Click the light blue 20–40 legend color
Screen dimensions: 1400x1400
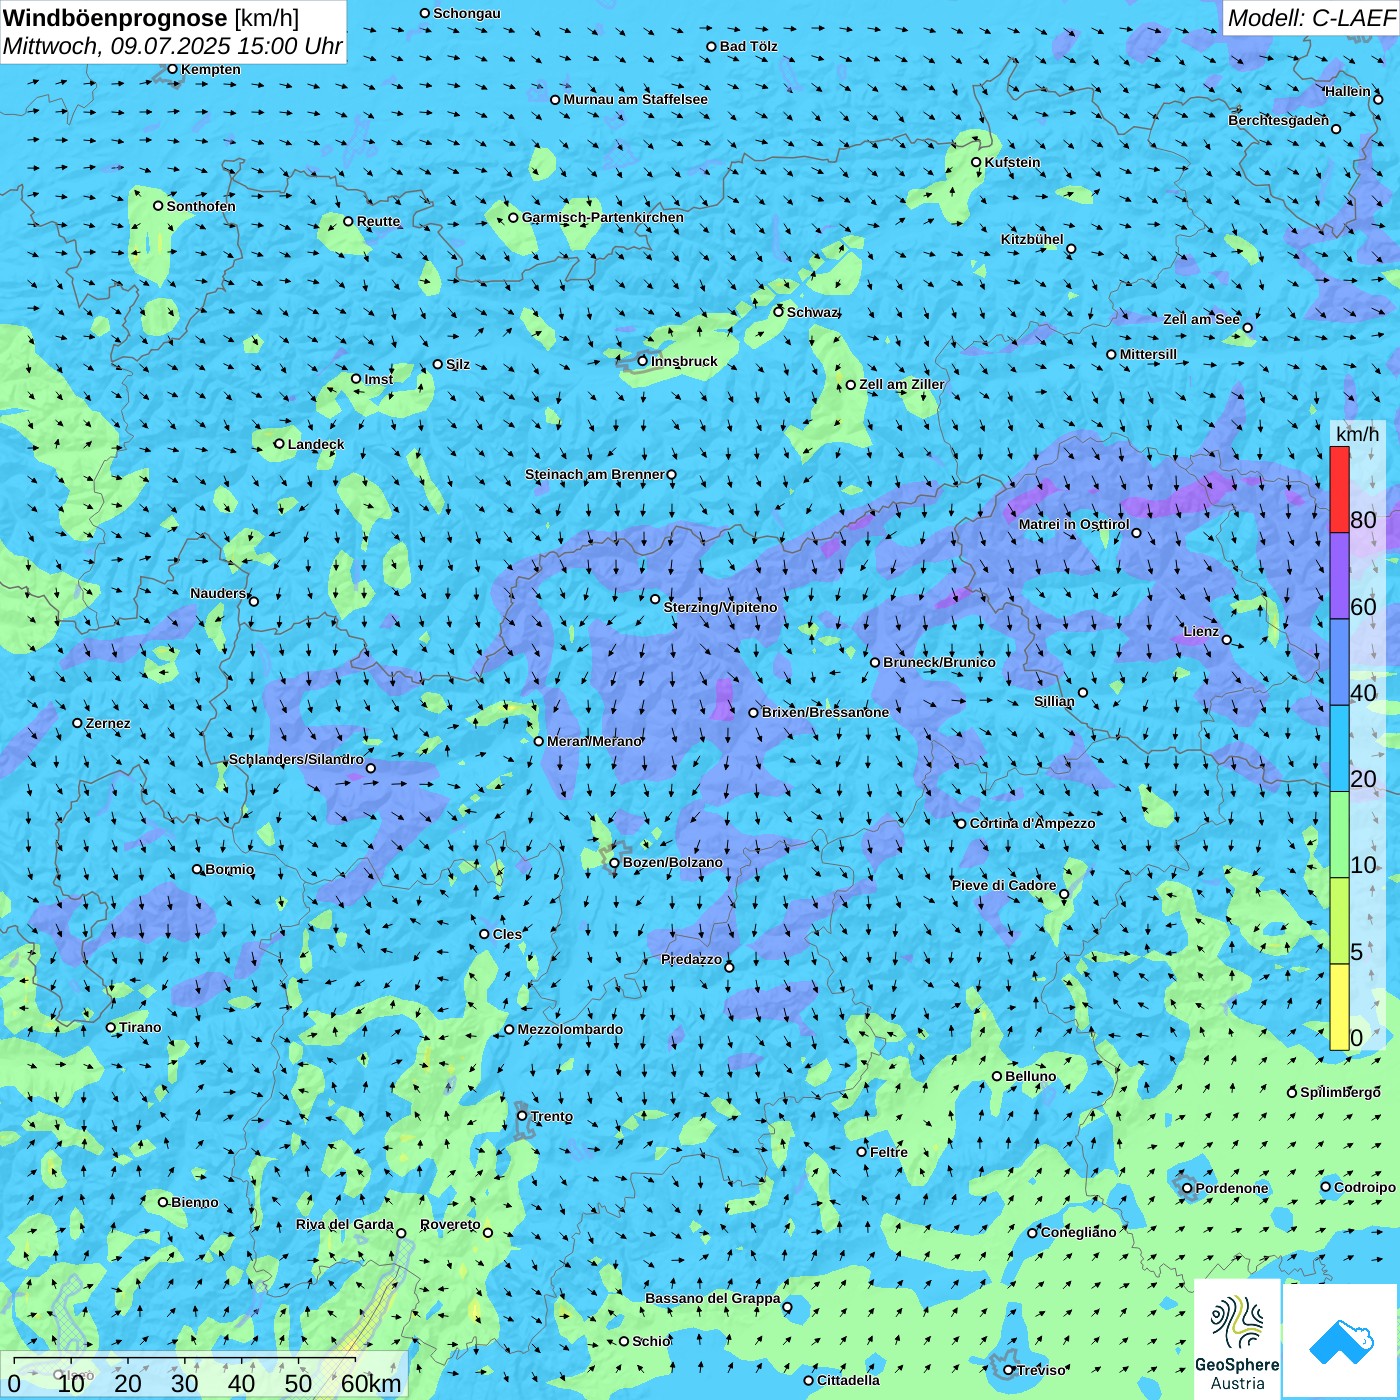(x=1339, y=749)
